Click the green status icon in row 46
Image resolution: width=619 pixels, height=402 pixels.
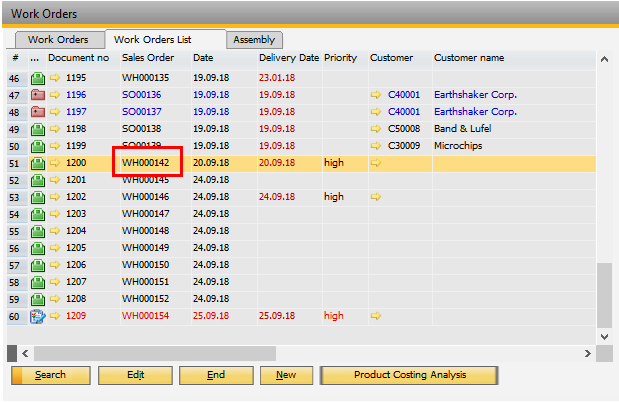[x=38, y=78]
